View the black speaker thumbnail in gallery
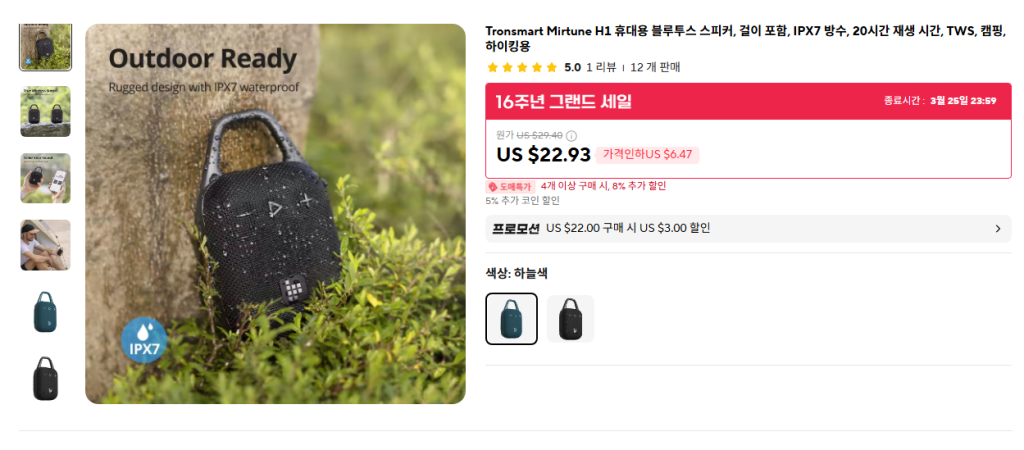 point(45,378)
